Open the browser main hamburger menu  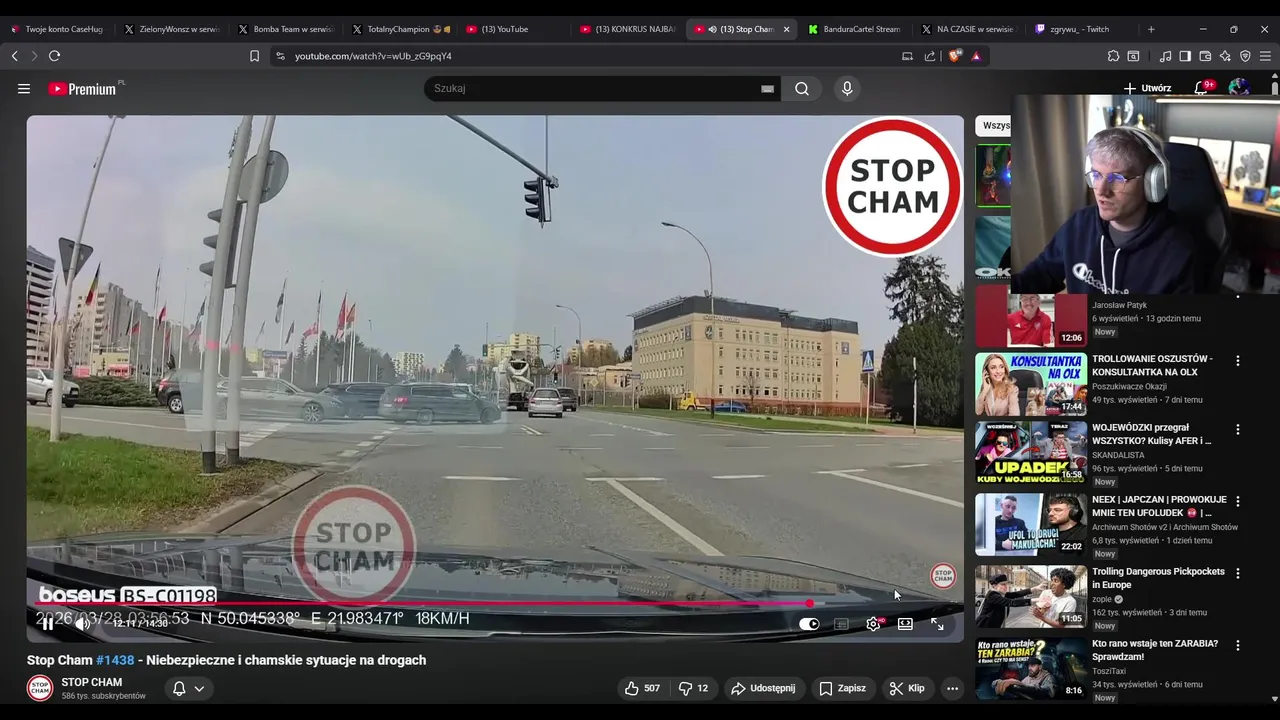[1265, 56]
